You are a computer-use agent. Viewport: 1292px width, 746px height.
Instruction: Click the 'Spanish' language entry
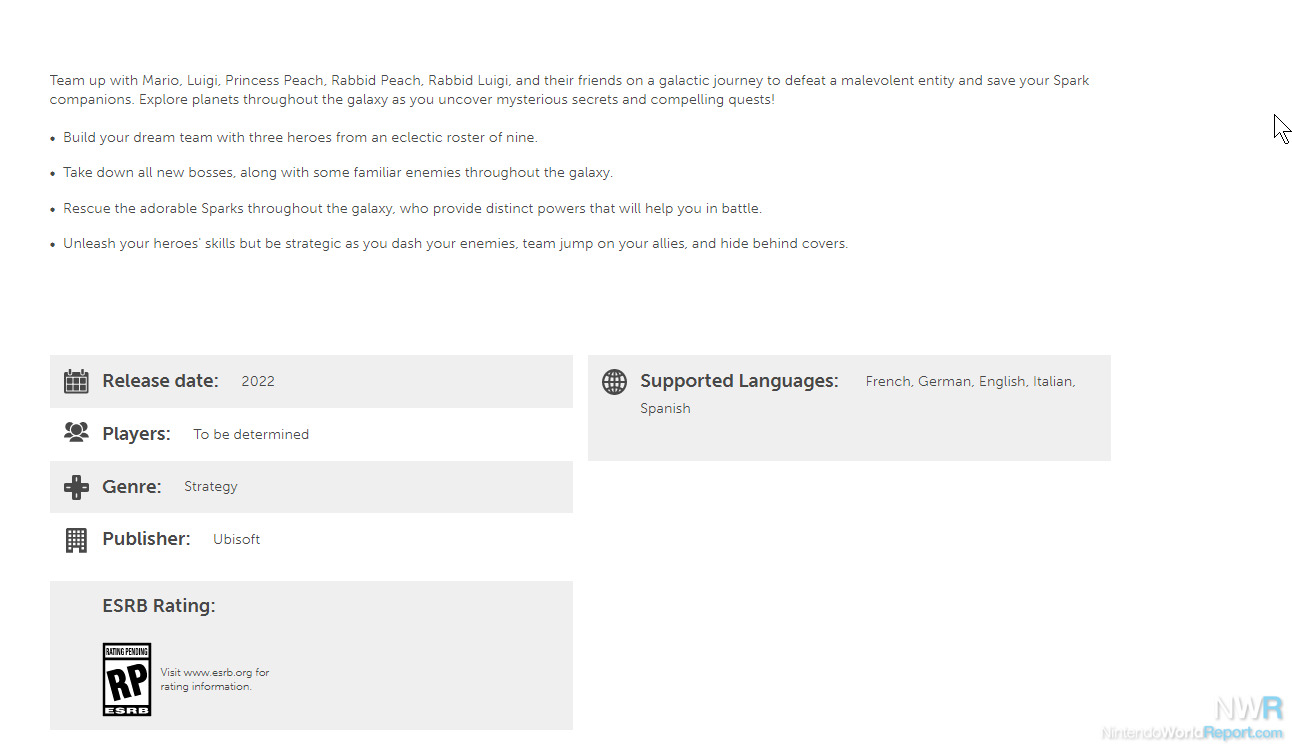[665, 408]
